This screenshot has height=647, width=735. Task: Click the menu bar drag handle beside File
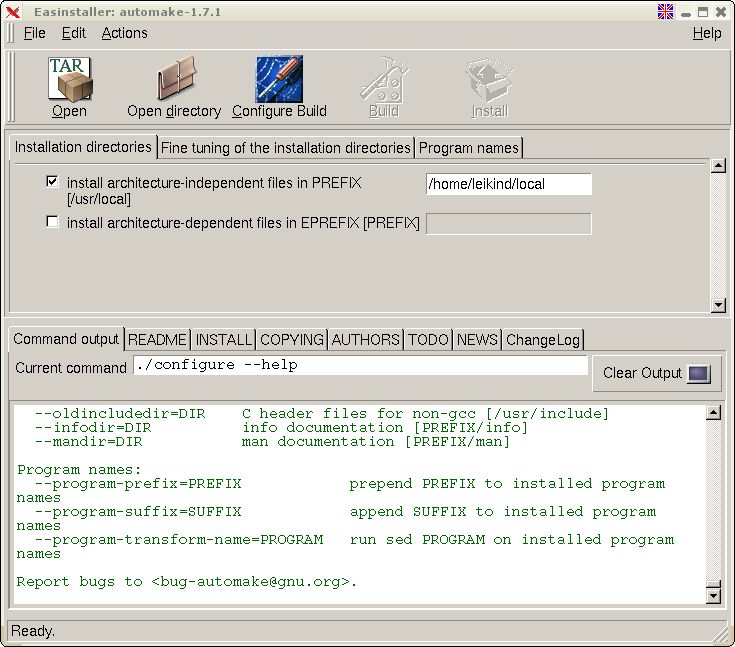[11, 33]
